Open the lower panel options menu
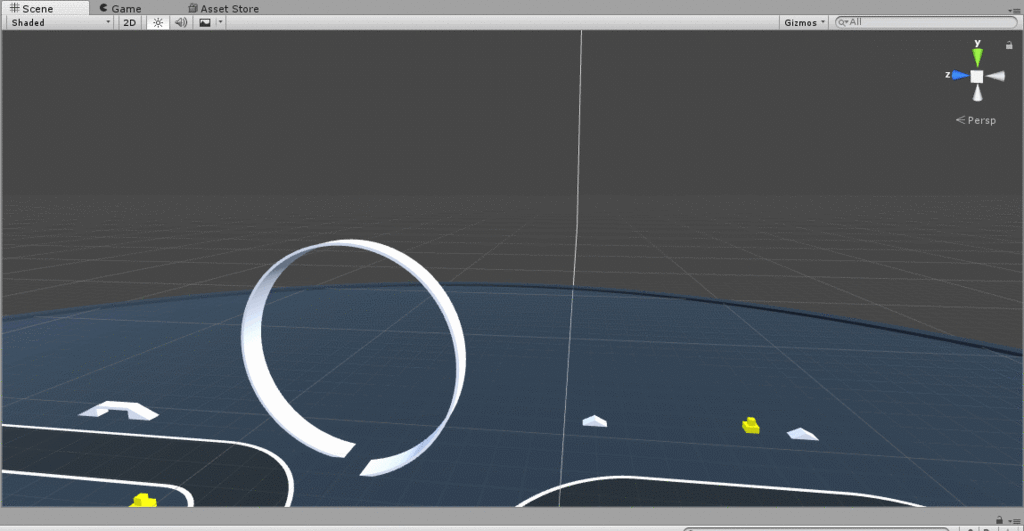 click(x=1014, y=521)
